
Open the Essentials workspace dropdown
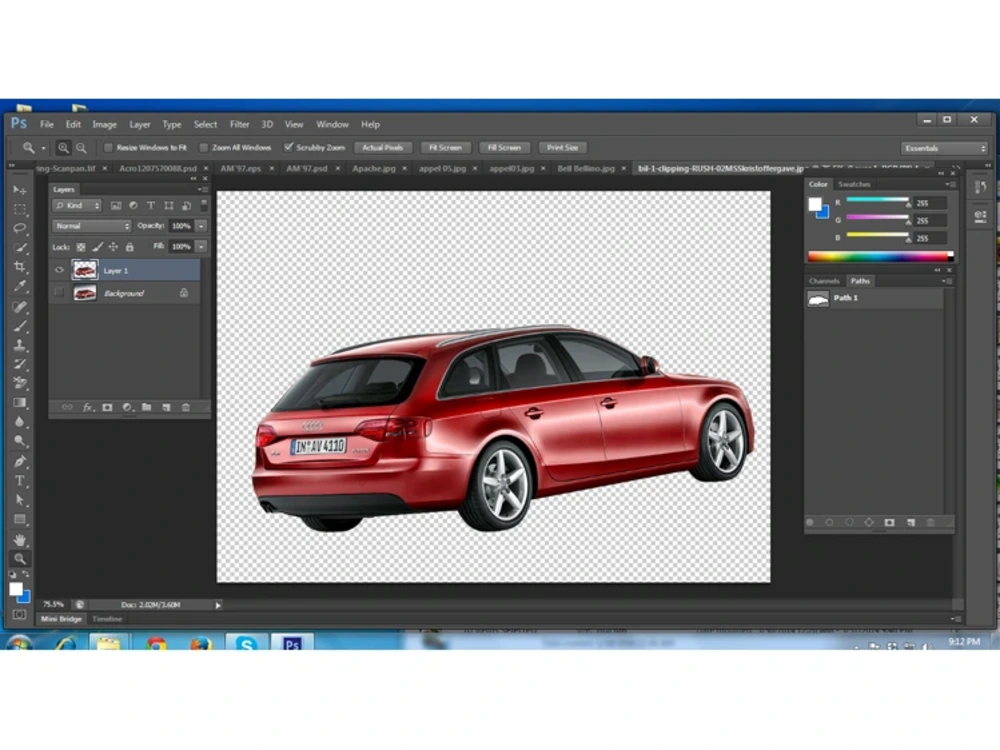[944, 148]
